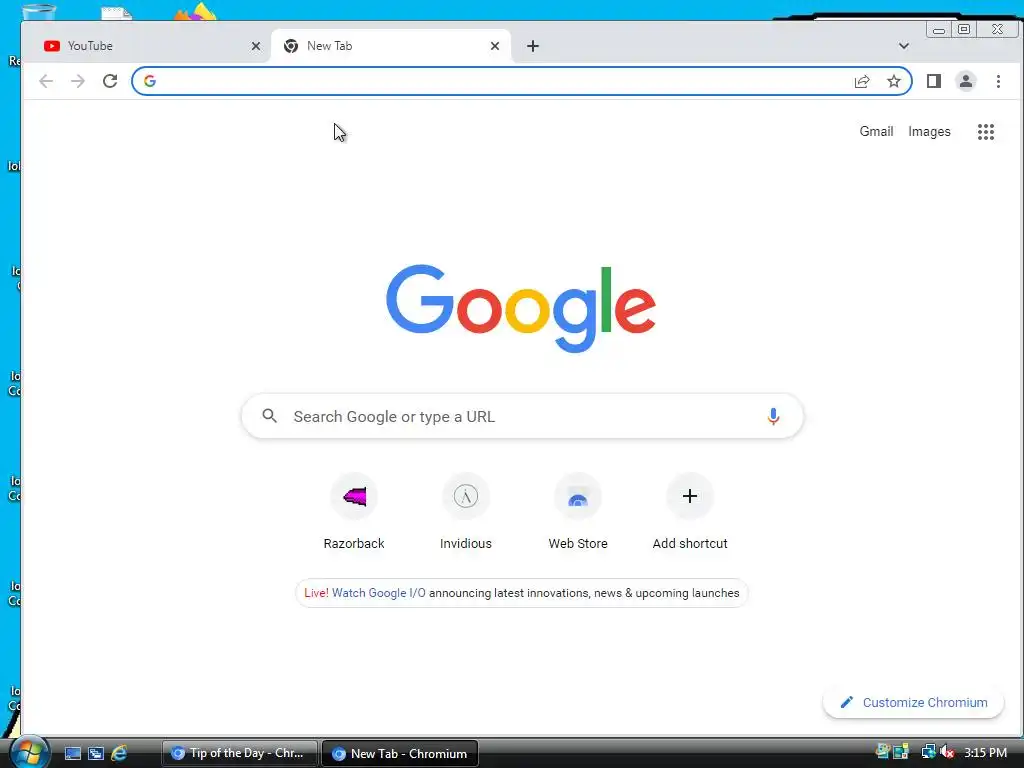Toggle the side panel icon
This screenshot has height=768, width=1024.
(934, 81)
